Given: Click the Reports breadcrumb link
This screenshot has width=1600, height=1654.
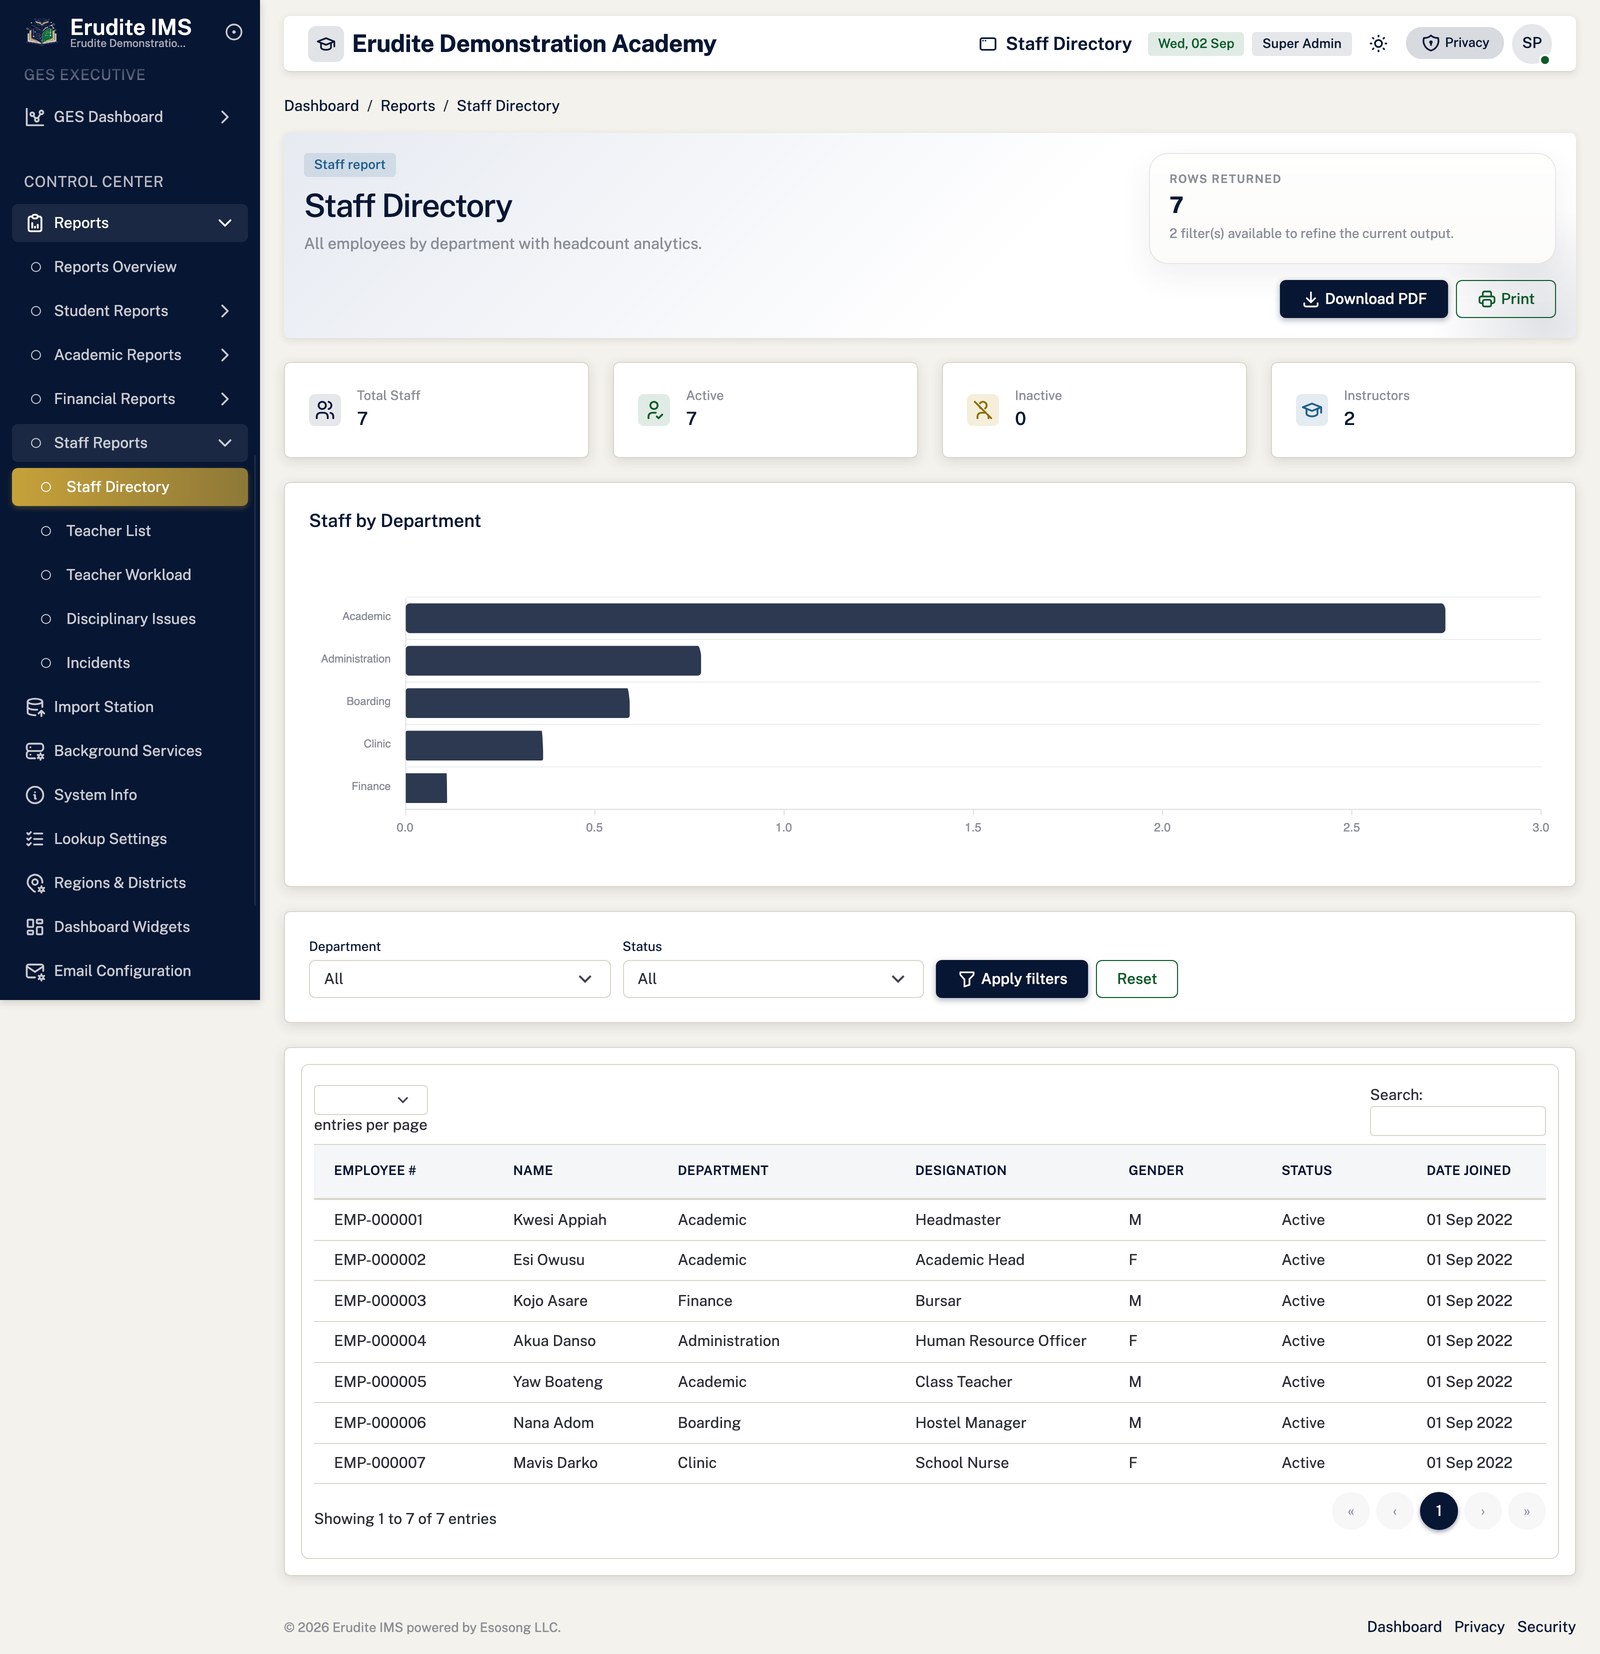Looking at the screenshot, I should 408,106.
